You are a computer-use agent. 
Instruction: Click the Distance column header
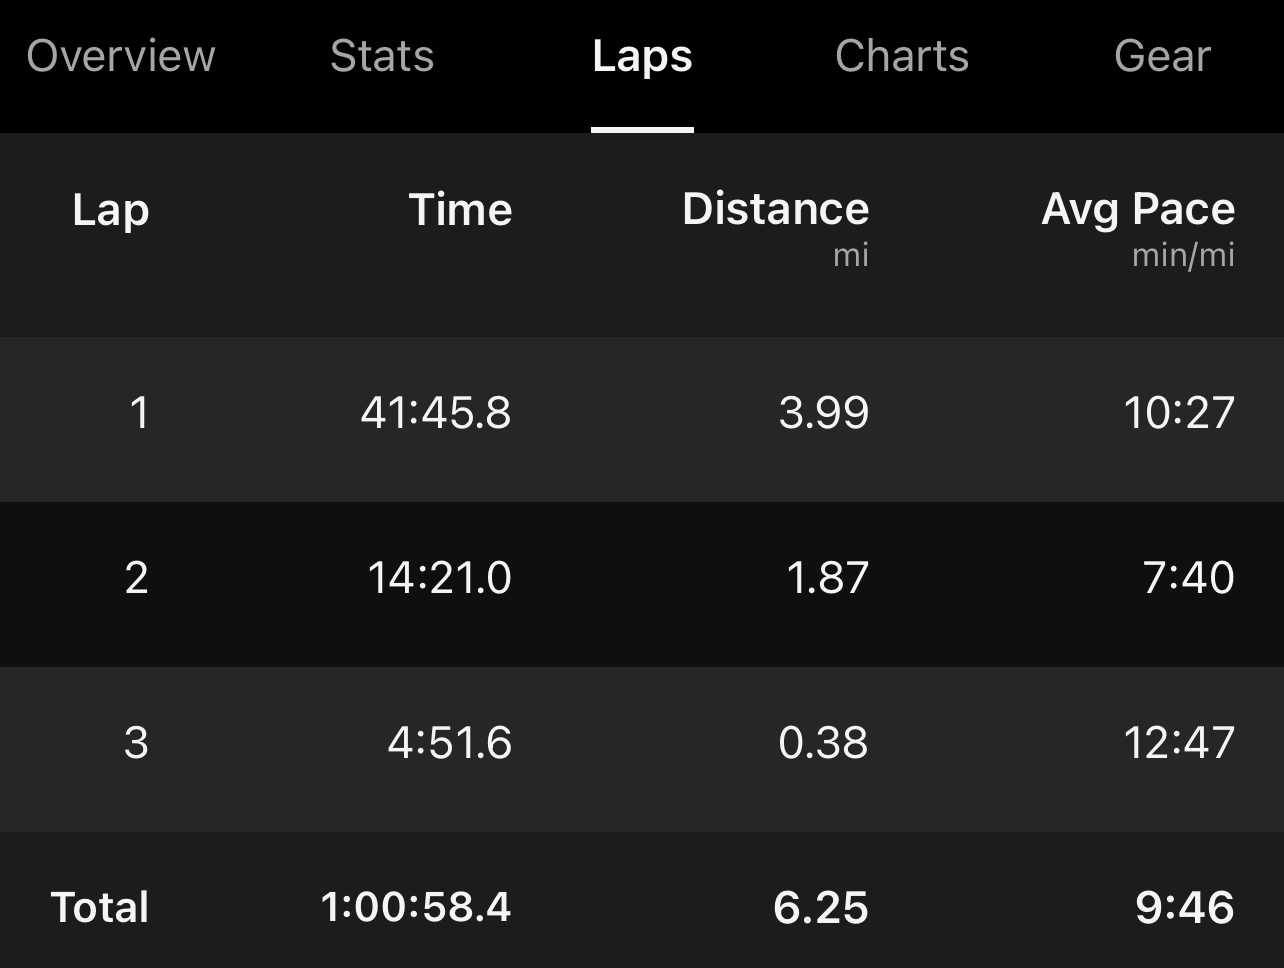click(775, 210)
